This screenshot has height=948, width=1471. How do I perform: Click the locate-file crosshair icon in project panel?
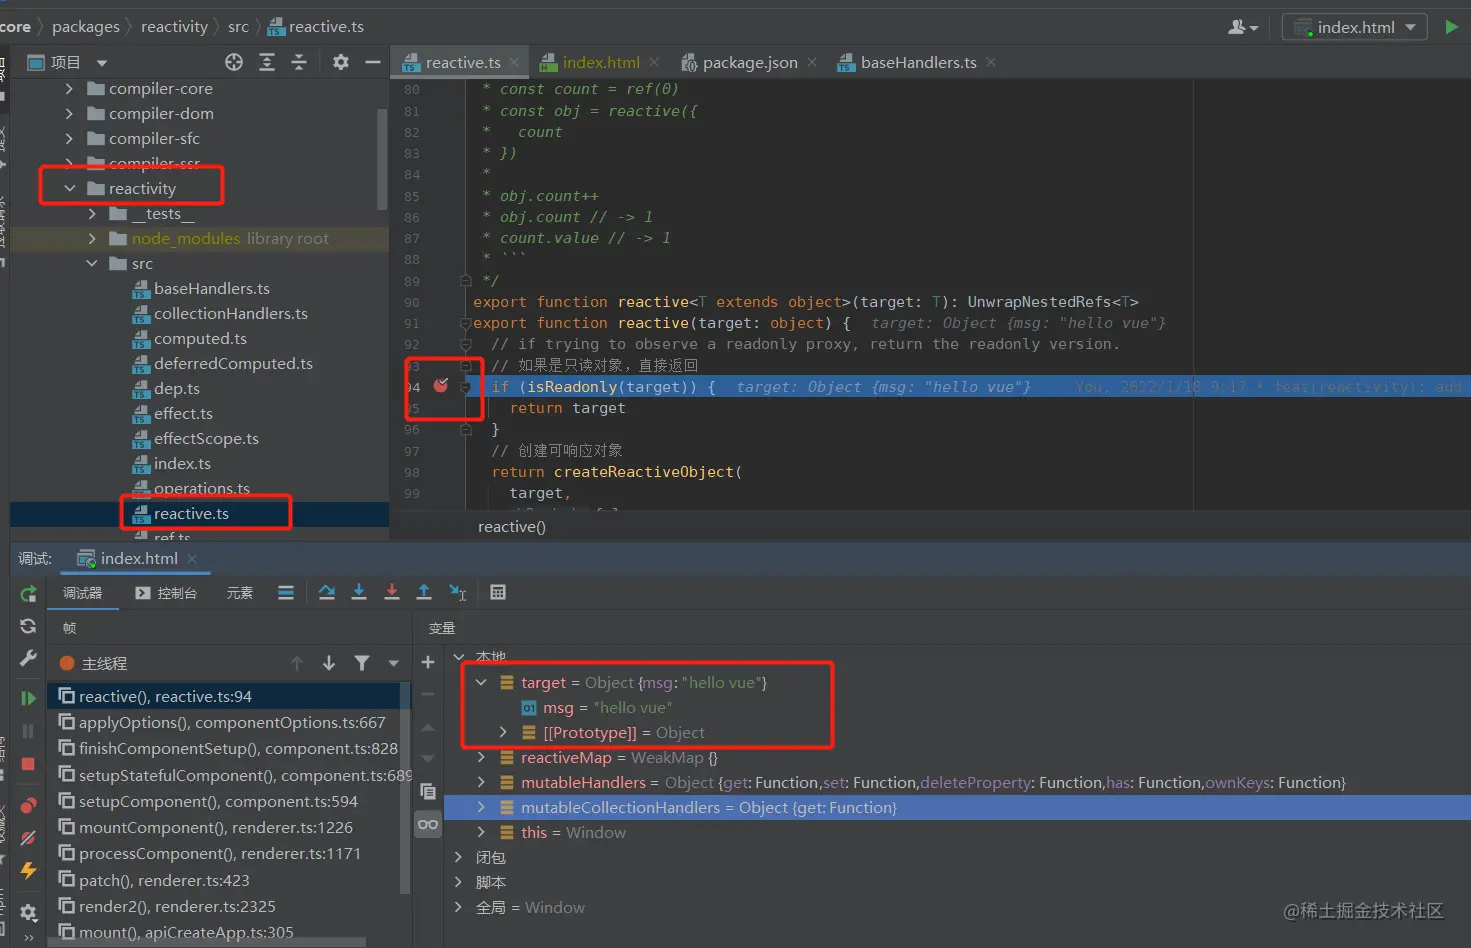[234, 62]
